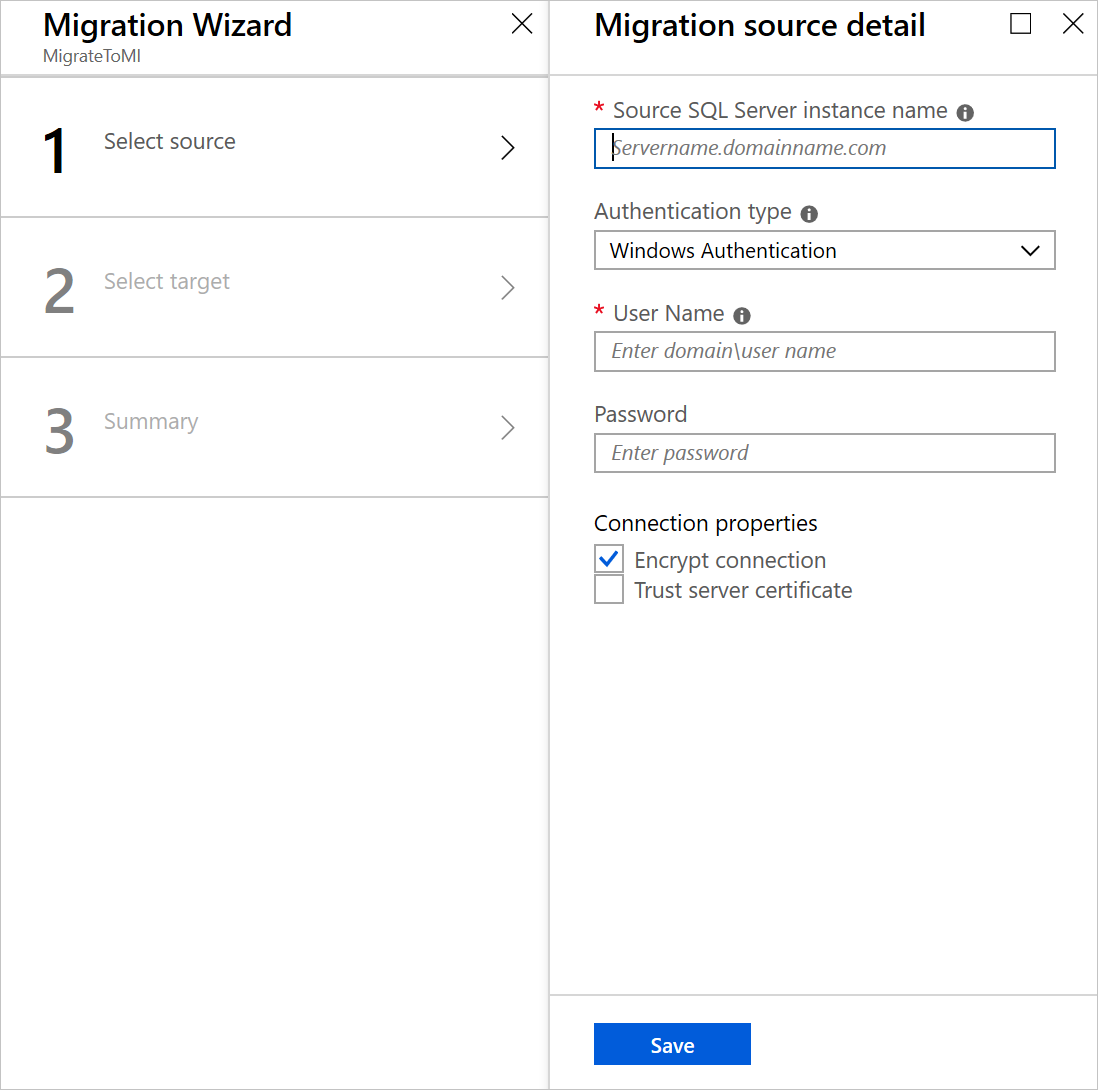Click into the Password field
The width and height of the screenshot is (1098, 1090).
point(824,453)
